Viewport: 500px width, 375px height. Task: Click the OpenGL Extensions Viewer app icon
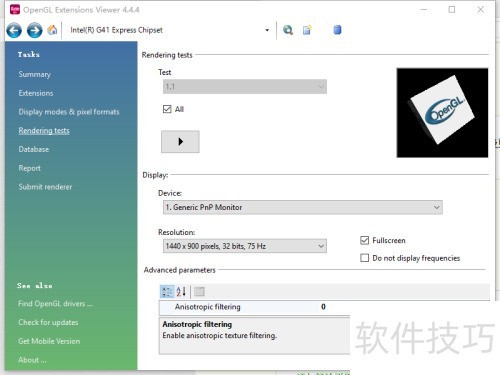(x=15, y=9)
